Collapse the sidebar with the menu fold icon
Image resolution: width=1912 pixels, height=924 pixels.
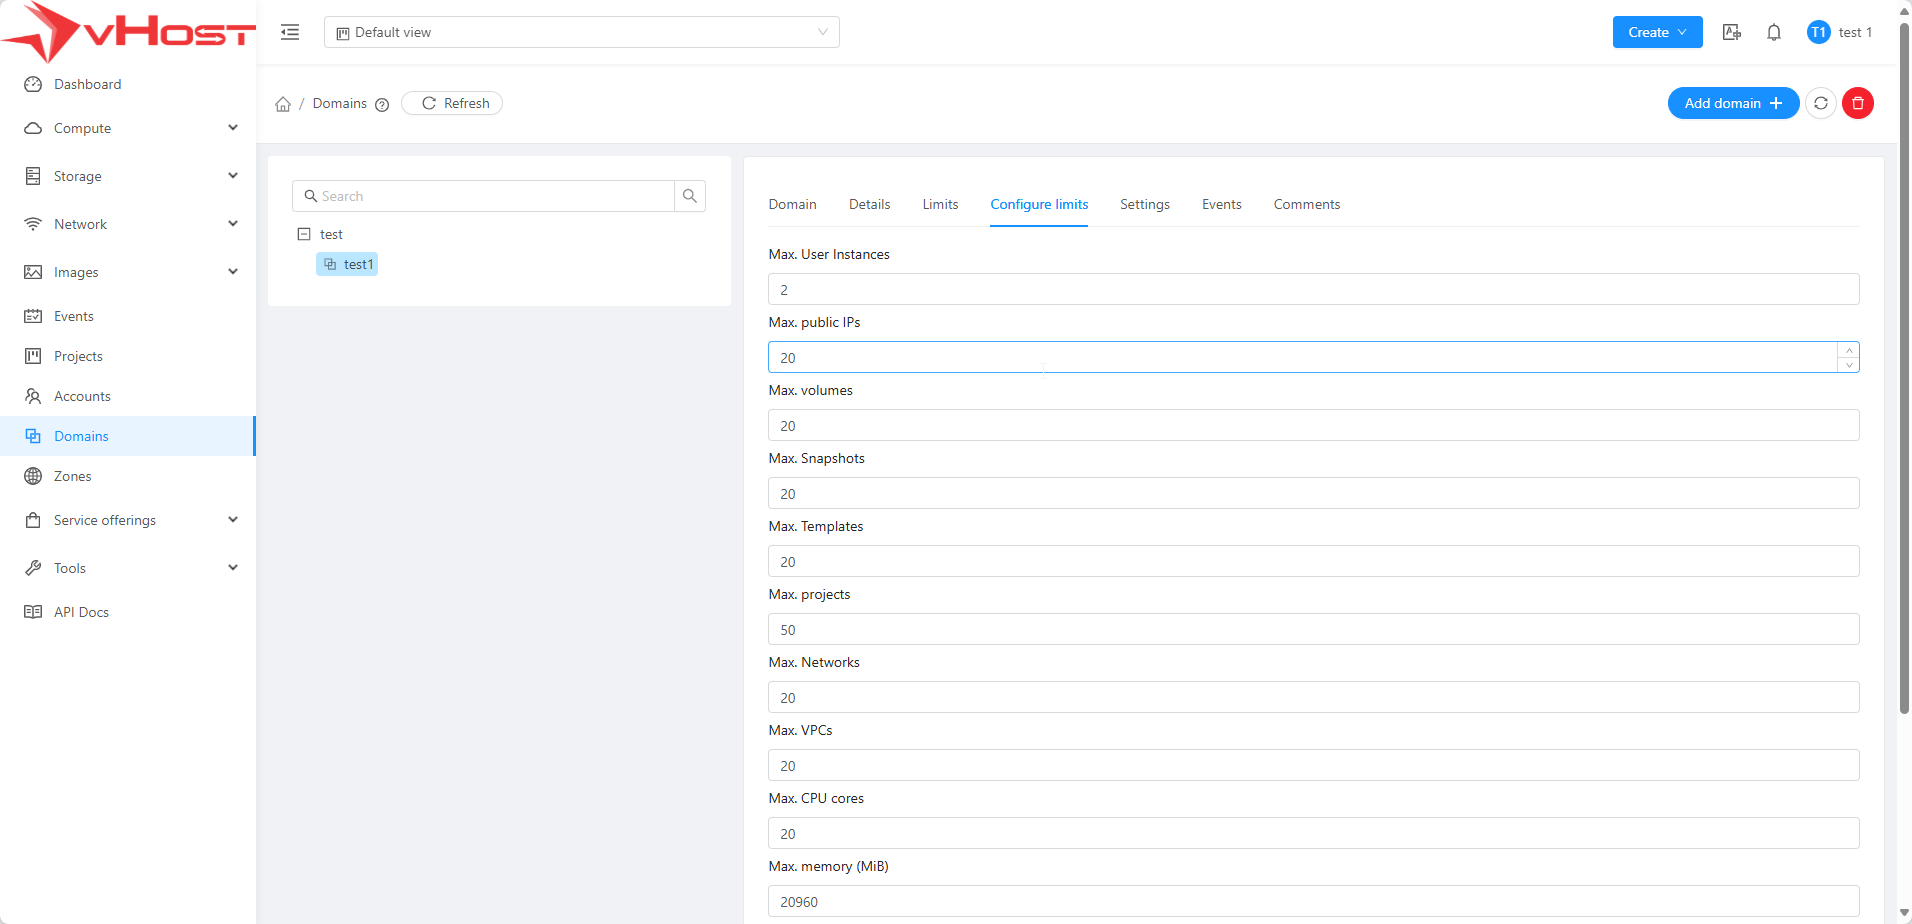click(x=290, y=32)
